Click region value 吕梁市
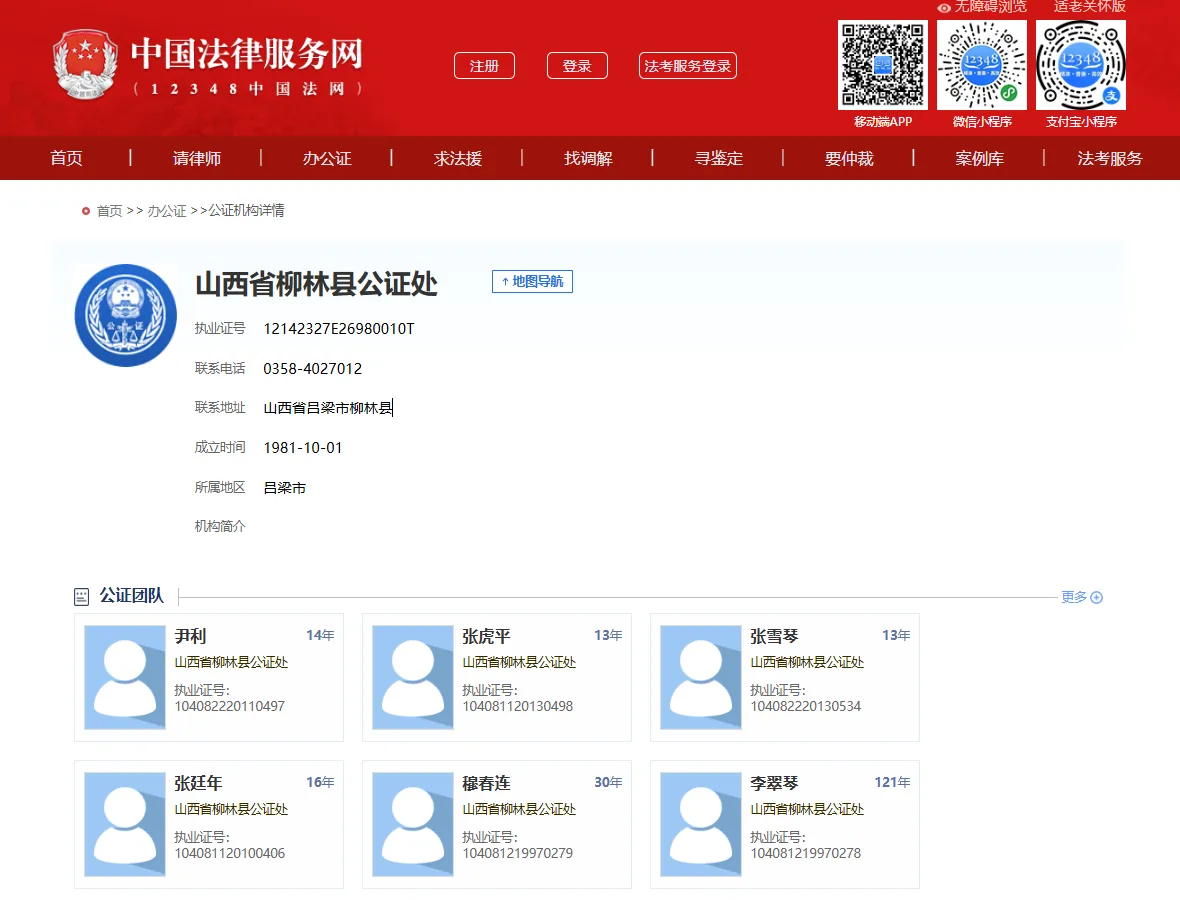Screen dimensions: 1180x900 [x=284, y=488]
